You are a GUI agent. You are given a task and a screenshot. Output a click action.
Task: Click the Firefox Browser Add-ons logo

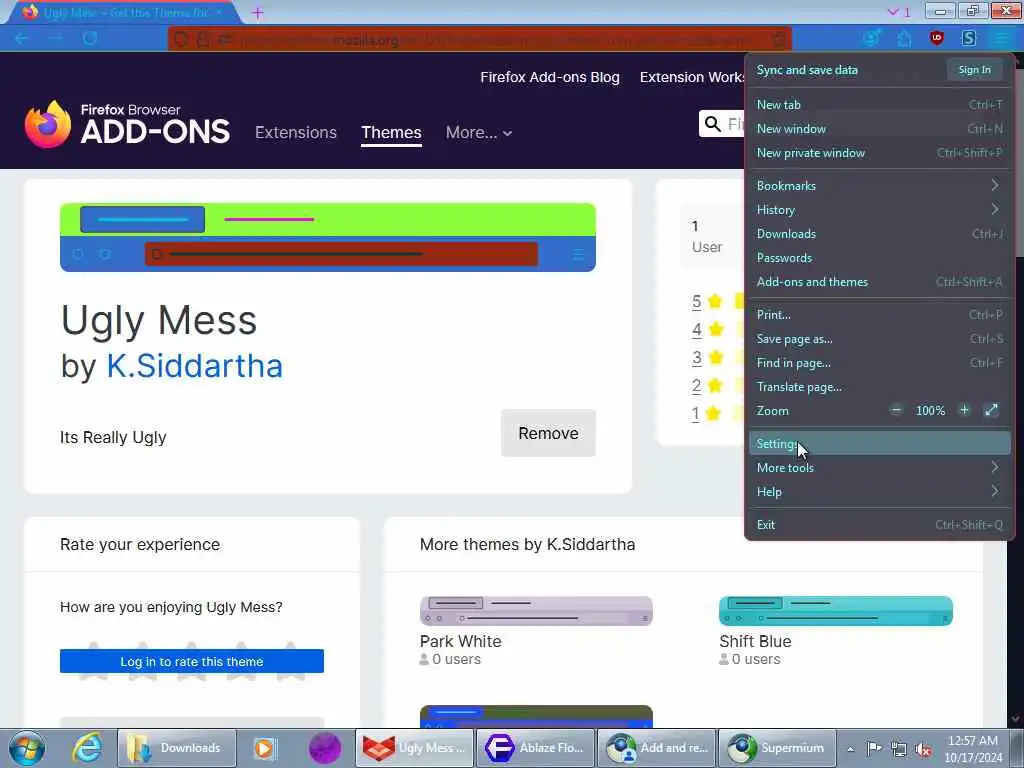[127, 124]
